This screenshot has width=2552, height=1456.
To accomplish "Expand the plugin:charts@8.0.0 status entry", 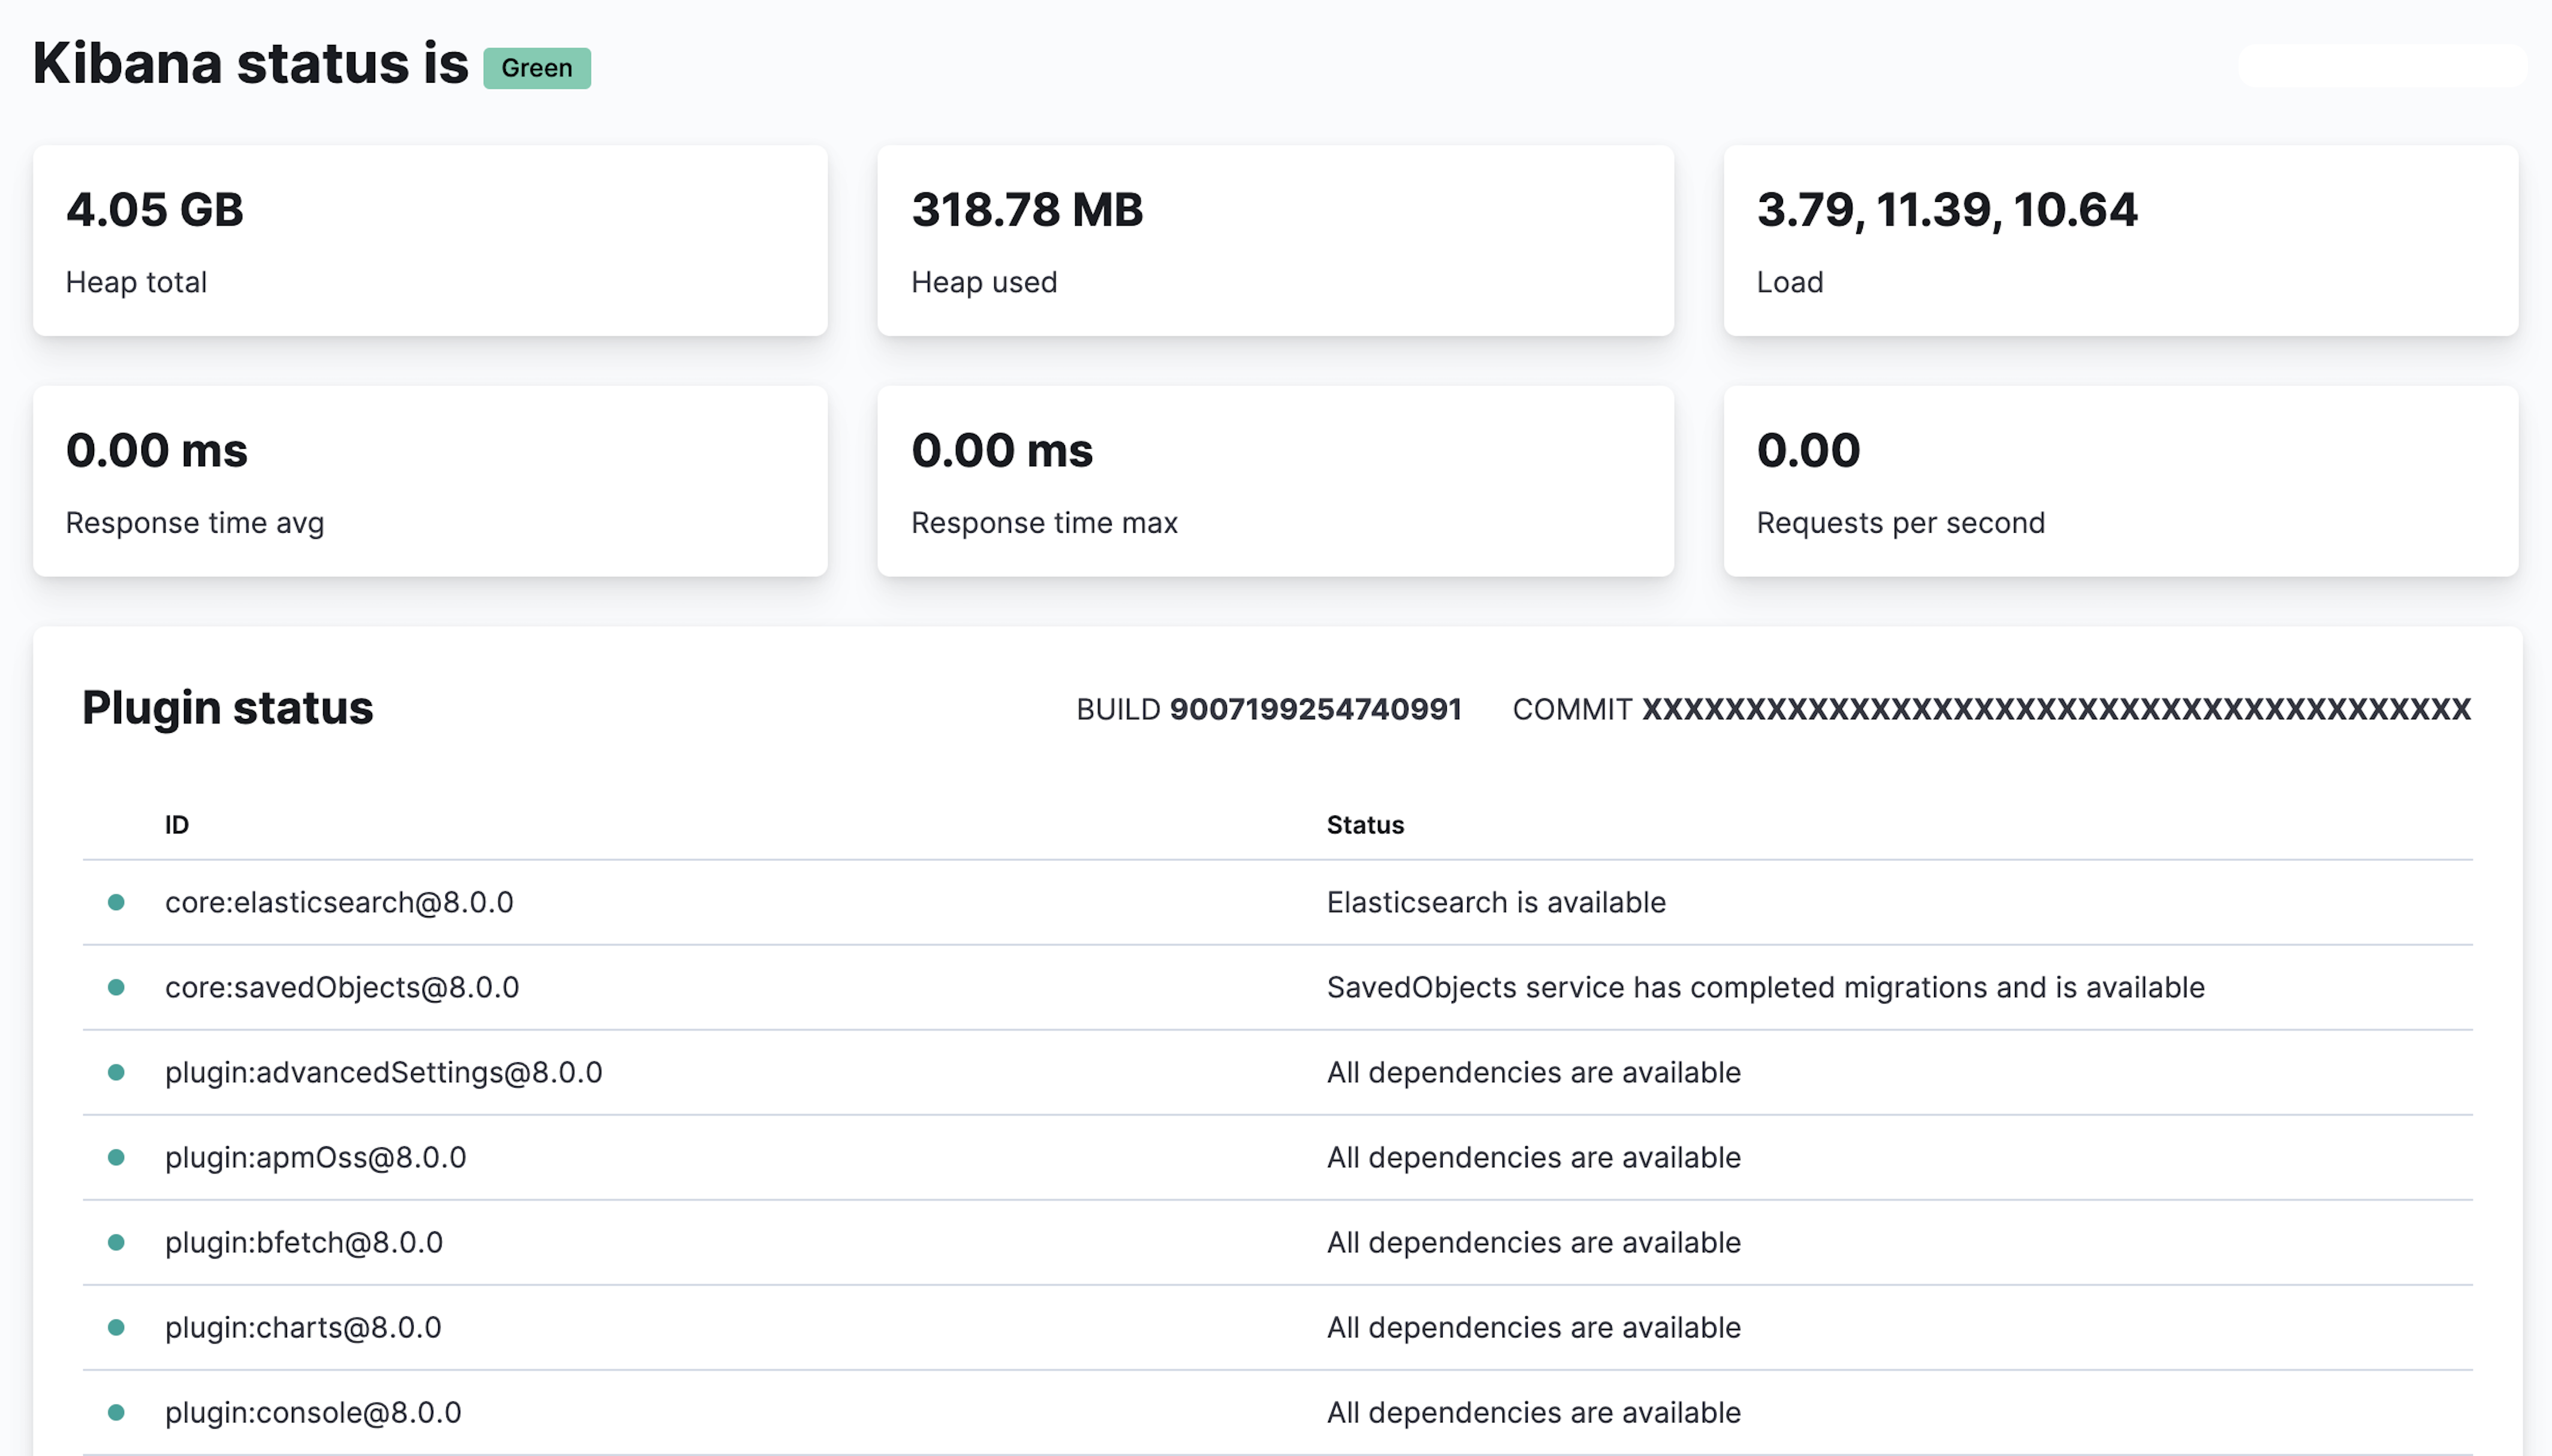I will click(303, 1327).
